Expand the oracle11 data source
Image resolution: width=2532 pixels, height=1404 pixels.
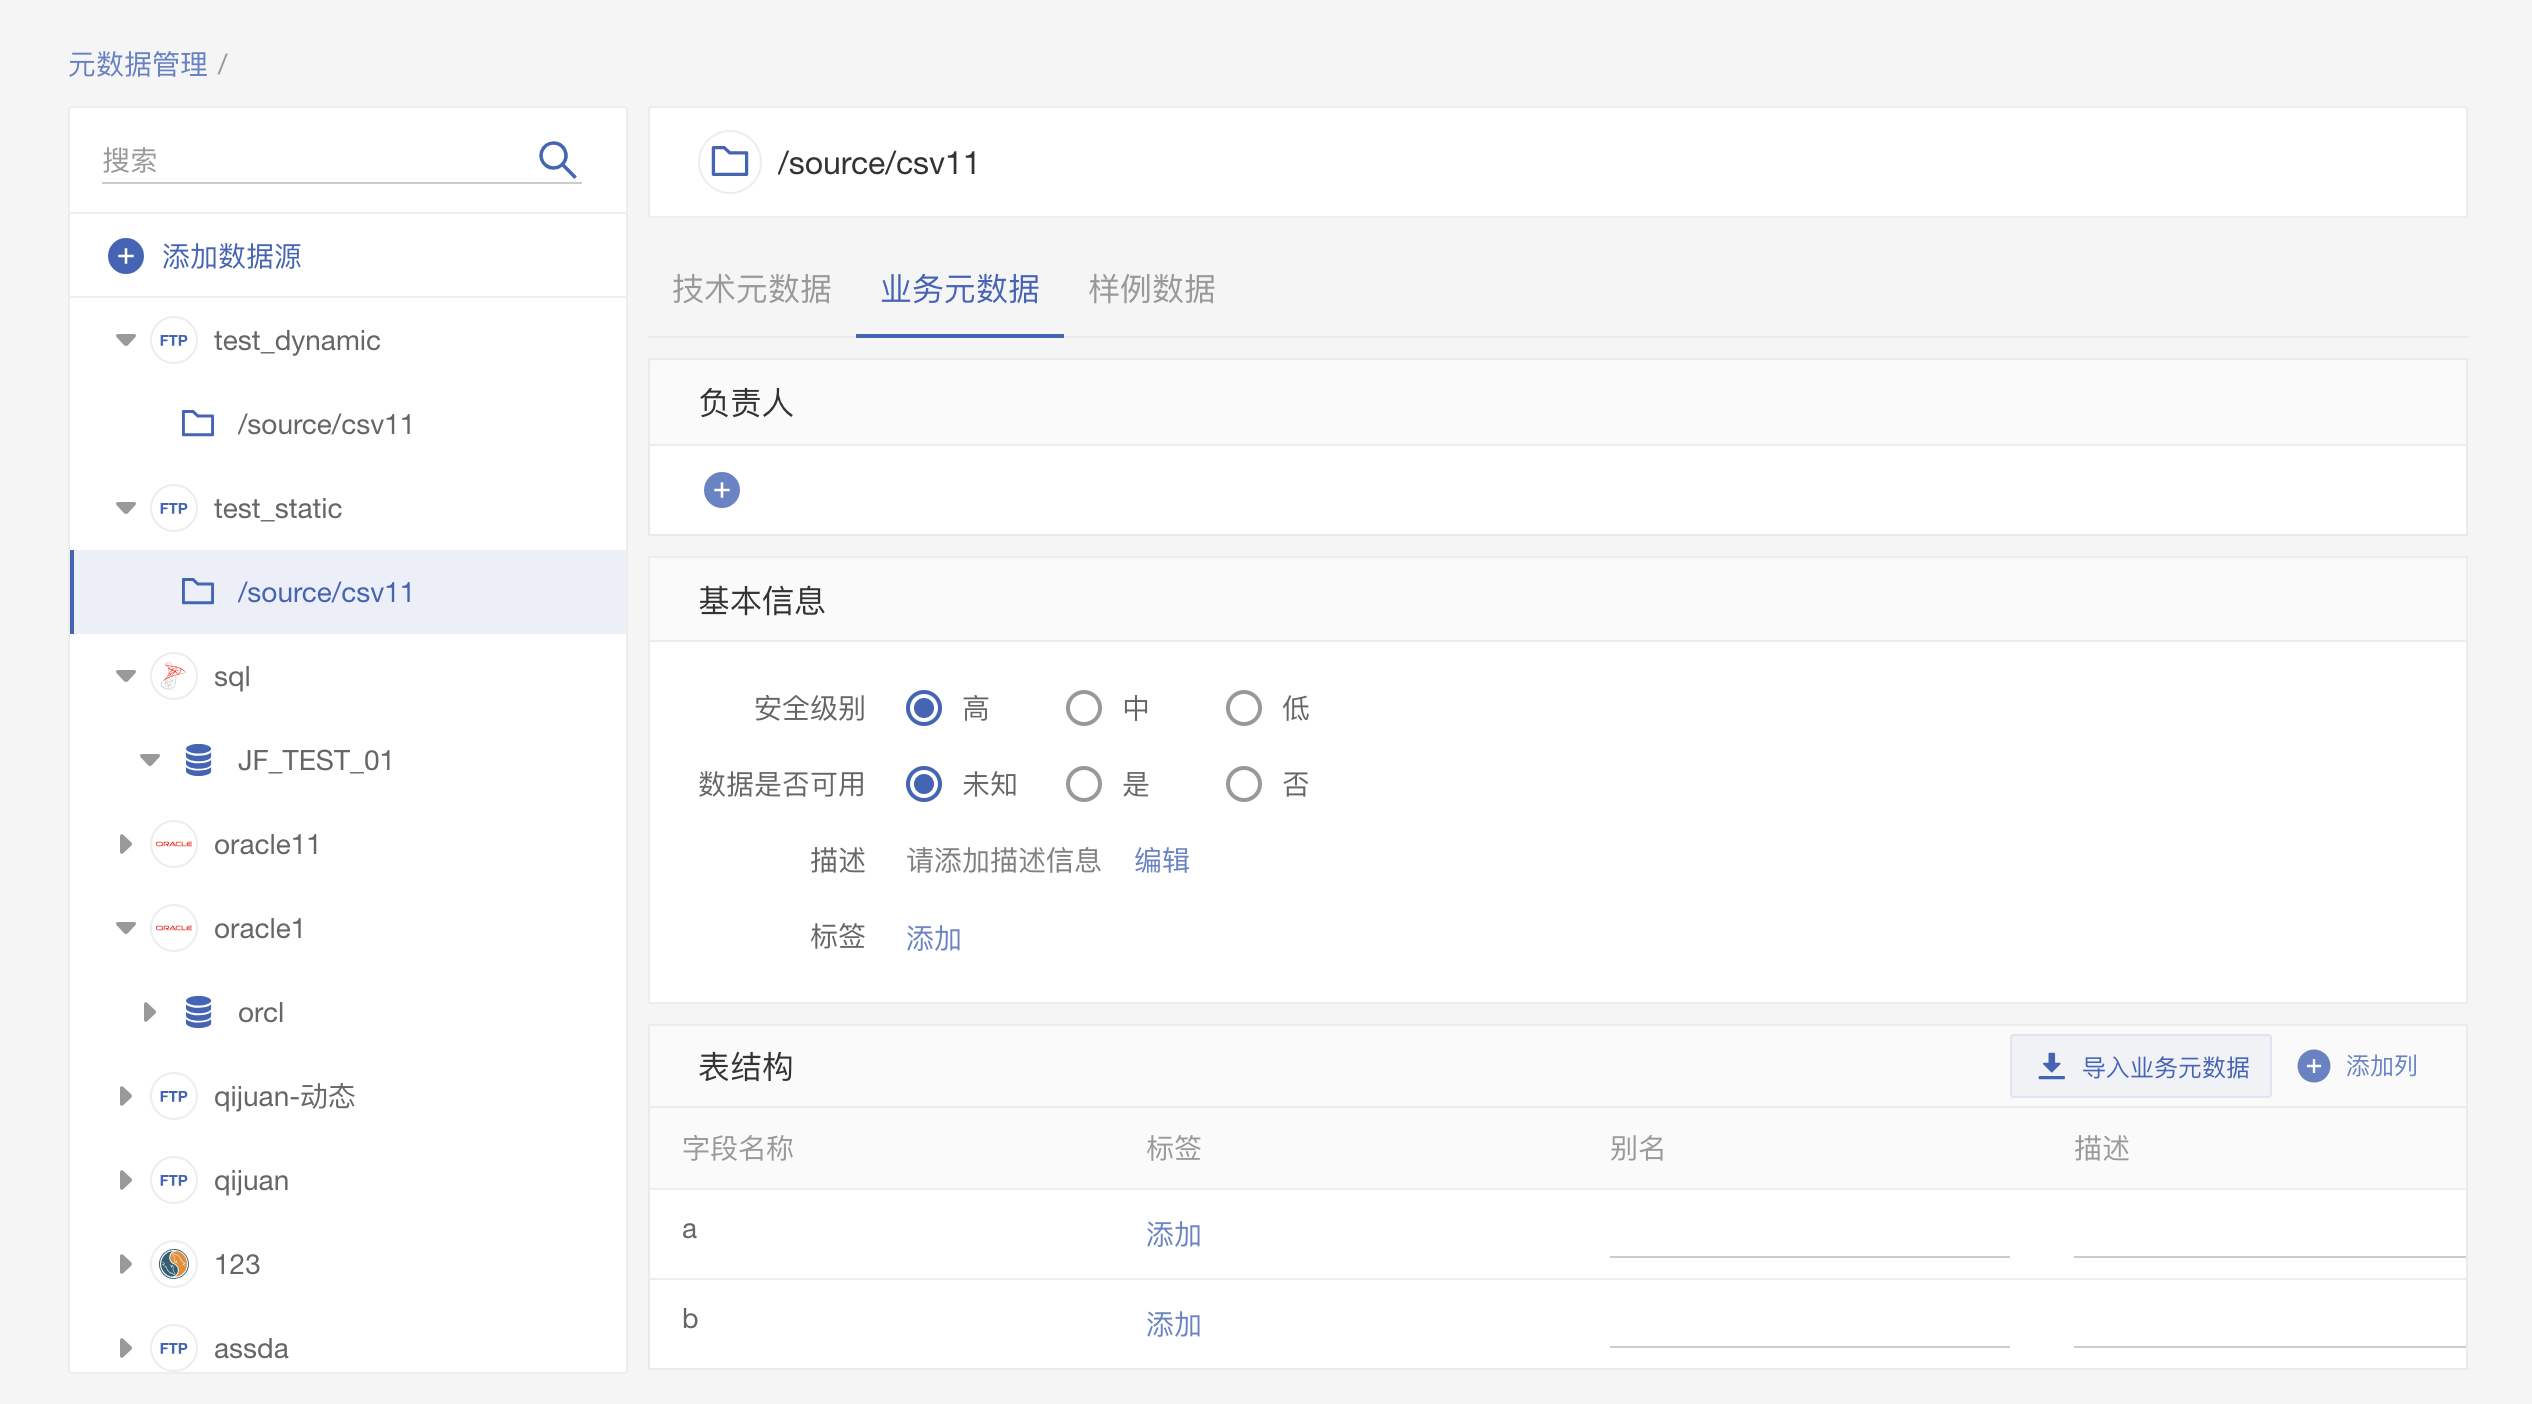point(126,844)
